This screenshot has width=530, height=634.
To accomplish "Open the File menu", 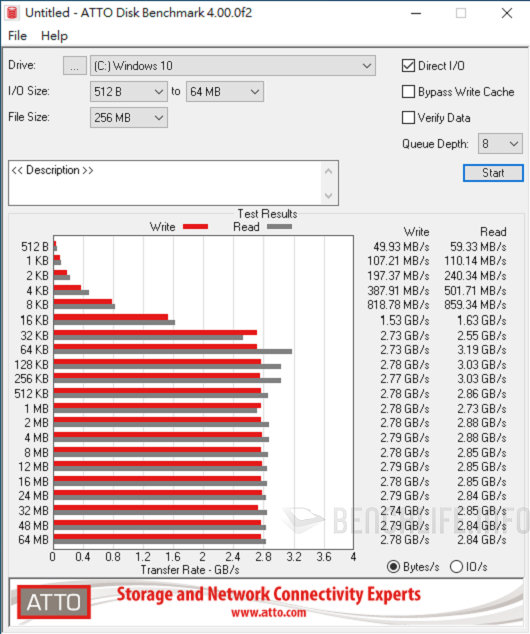I will [x=17, y=36].
